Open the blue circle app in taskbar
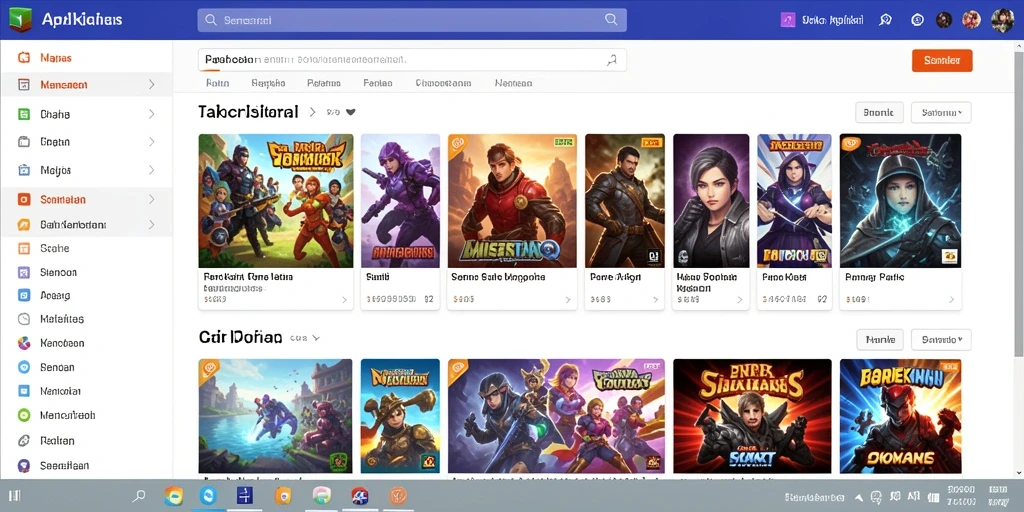 click(x=209, y=496)
